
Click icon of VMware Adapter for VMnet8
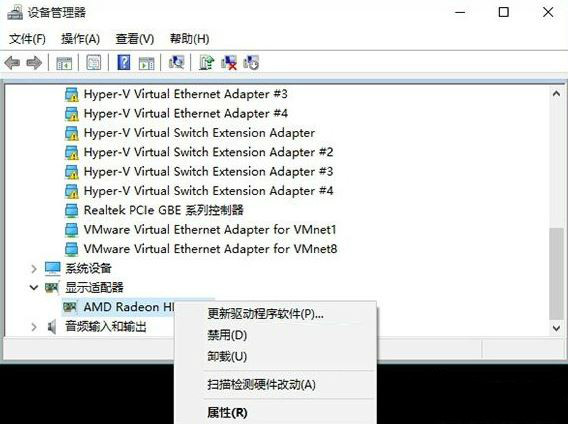(x=71, y=249)
